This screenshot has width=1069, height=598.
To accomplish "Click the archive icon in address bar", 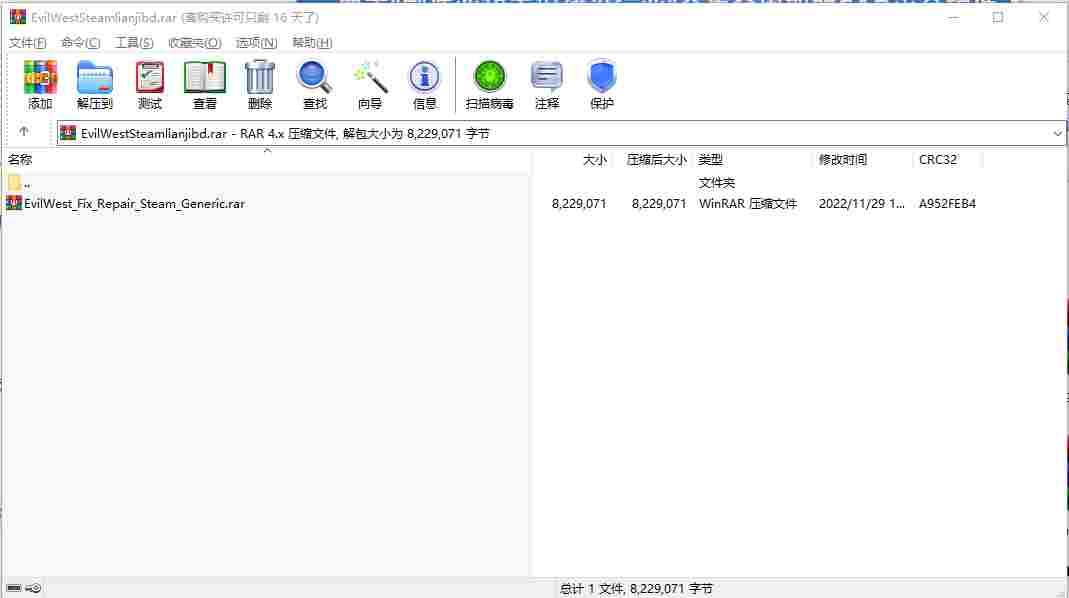I will point(68,133).
